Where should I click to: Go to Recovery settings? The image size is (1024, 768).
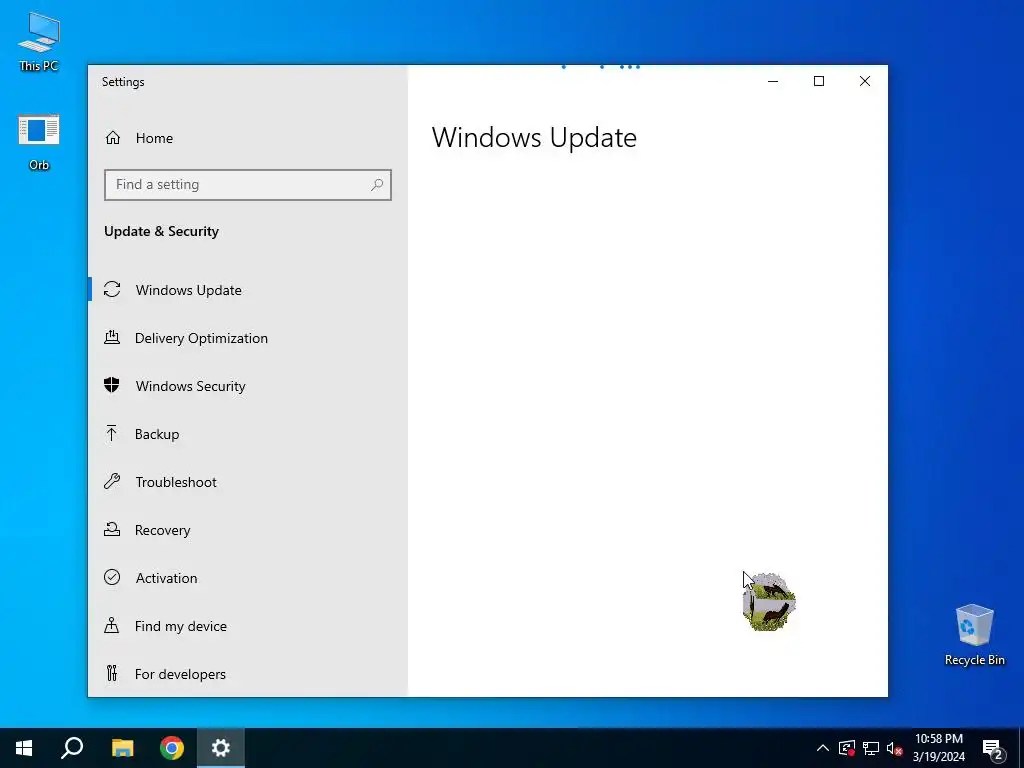click(x=248, y=530)
